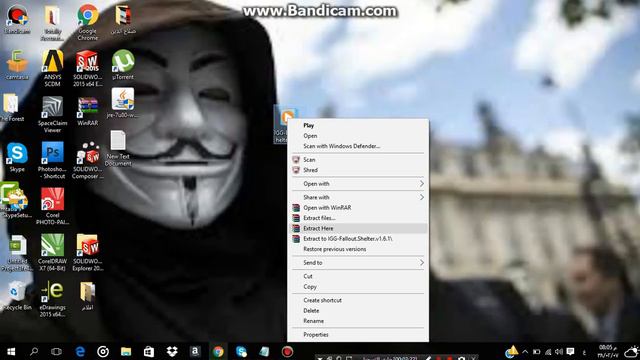
Task: Launch the Camtasia desktop shortcut
Action: 17,65
